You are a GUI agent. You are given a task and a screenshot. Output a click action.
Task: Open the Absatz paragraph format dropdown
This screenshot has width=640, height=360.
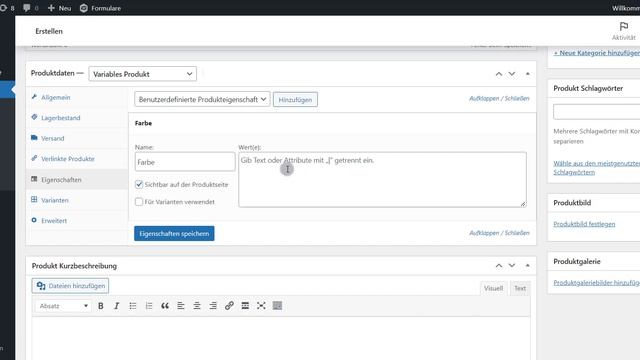[x=63, y=306]
